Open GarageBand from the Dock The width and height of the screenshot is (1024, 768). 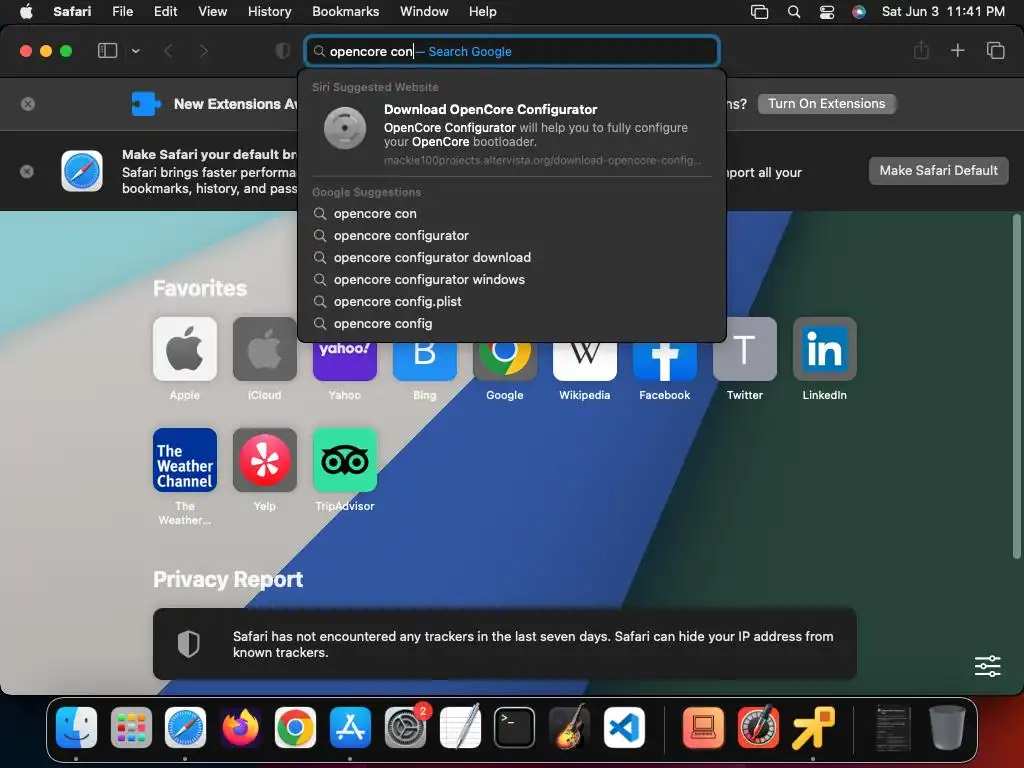pos(569,727)
